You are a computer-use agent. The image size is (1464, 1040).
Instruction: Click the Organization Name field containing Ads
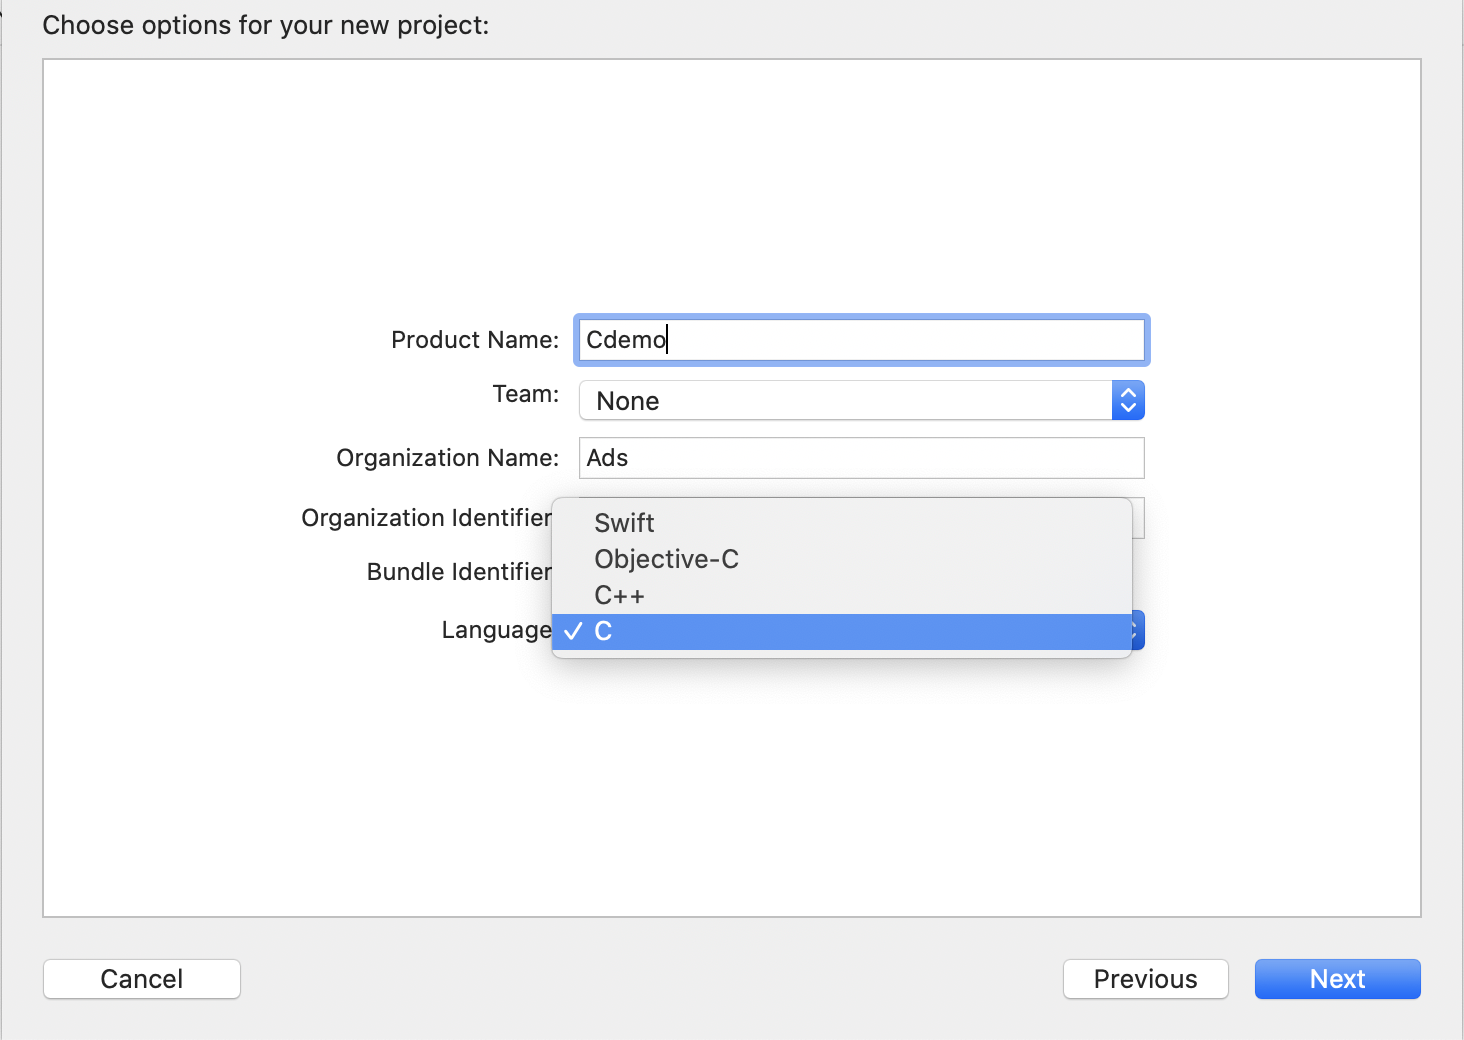860,458
